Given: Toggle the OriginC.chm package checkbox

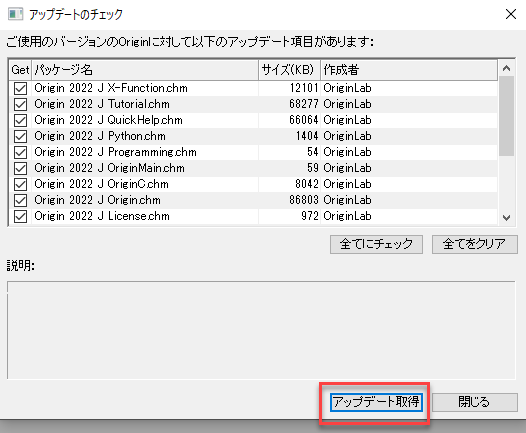Looking at the screenshot, I should coord(20,184).
